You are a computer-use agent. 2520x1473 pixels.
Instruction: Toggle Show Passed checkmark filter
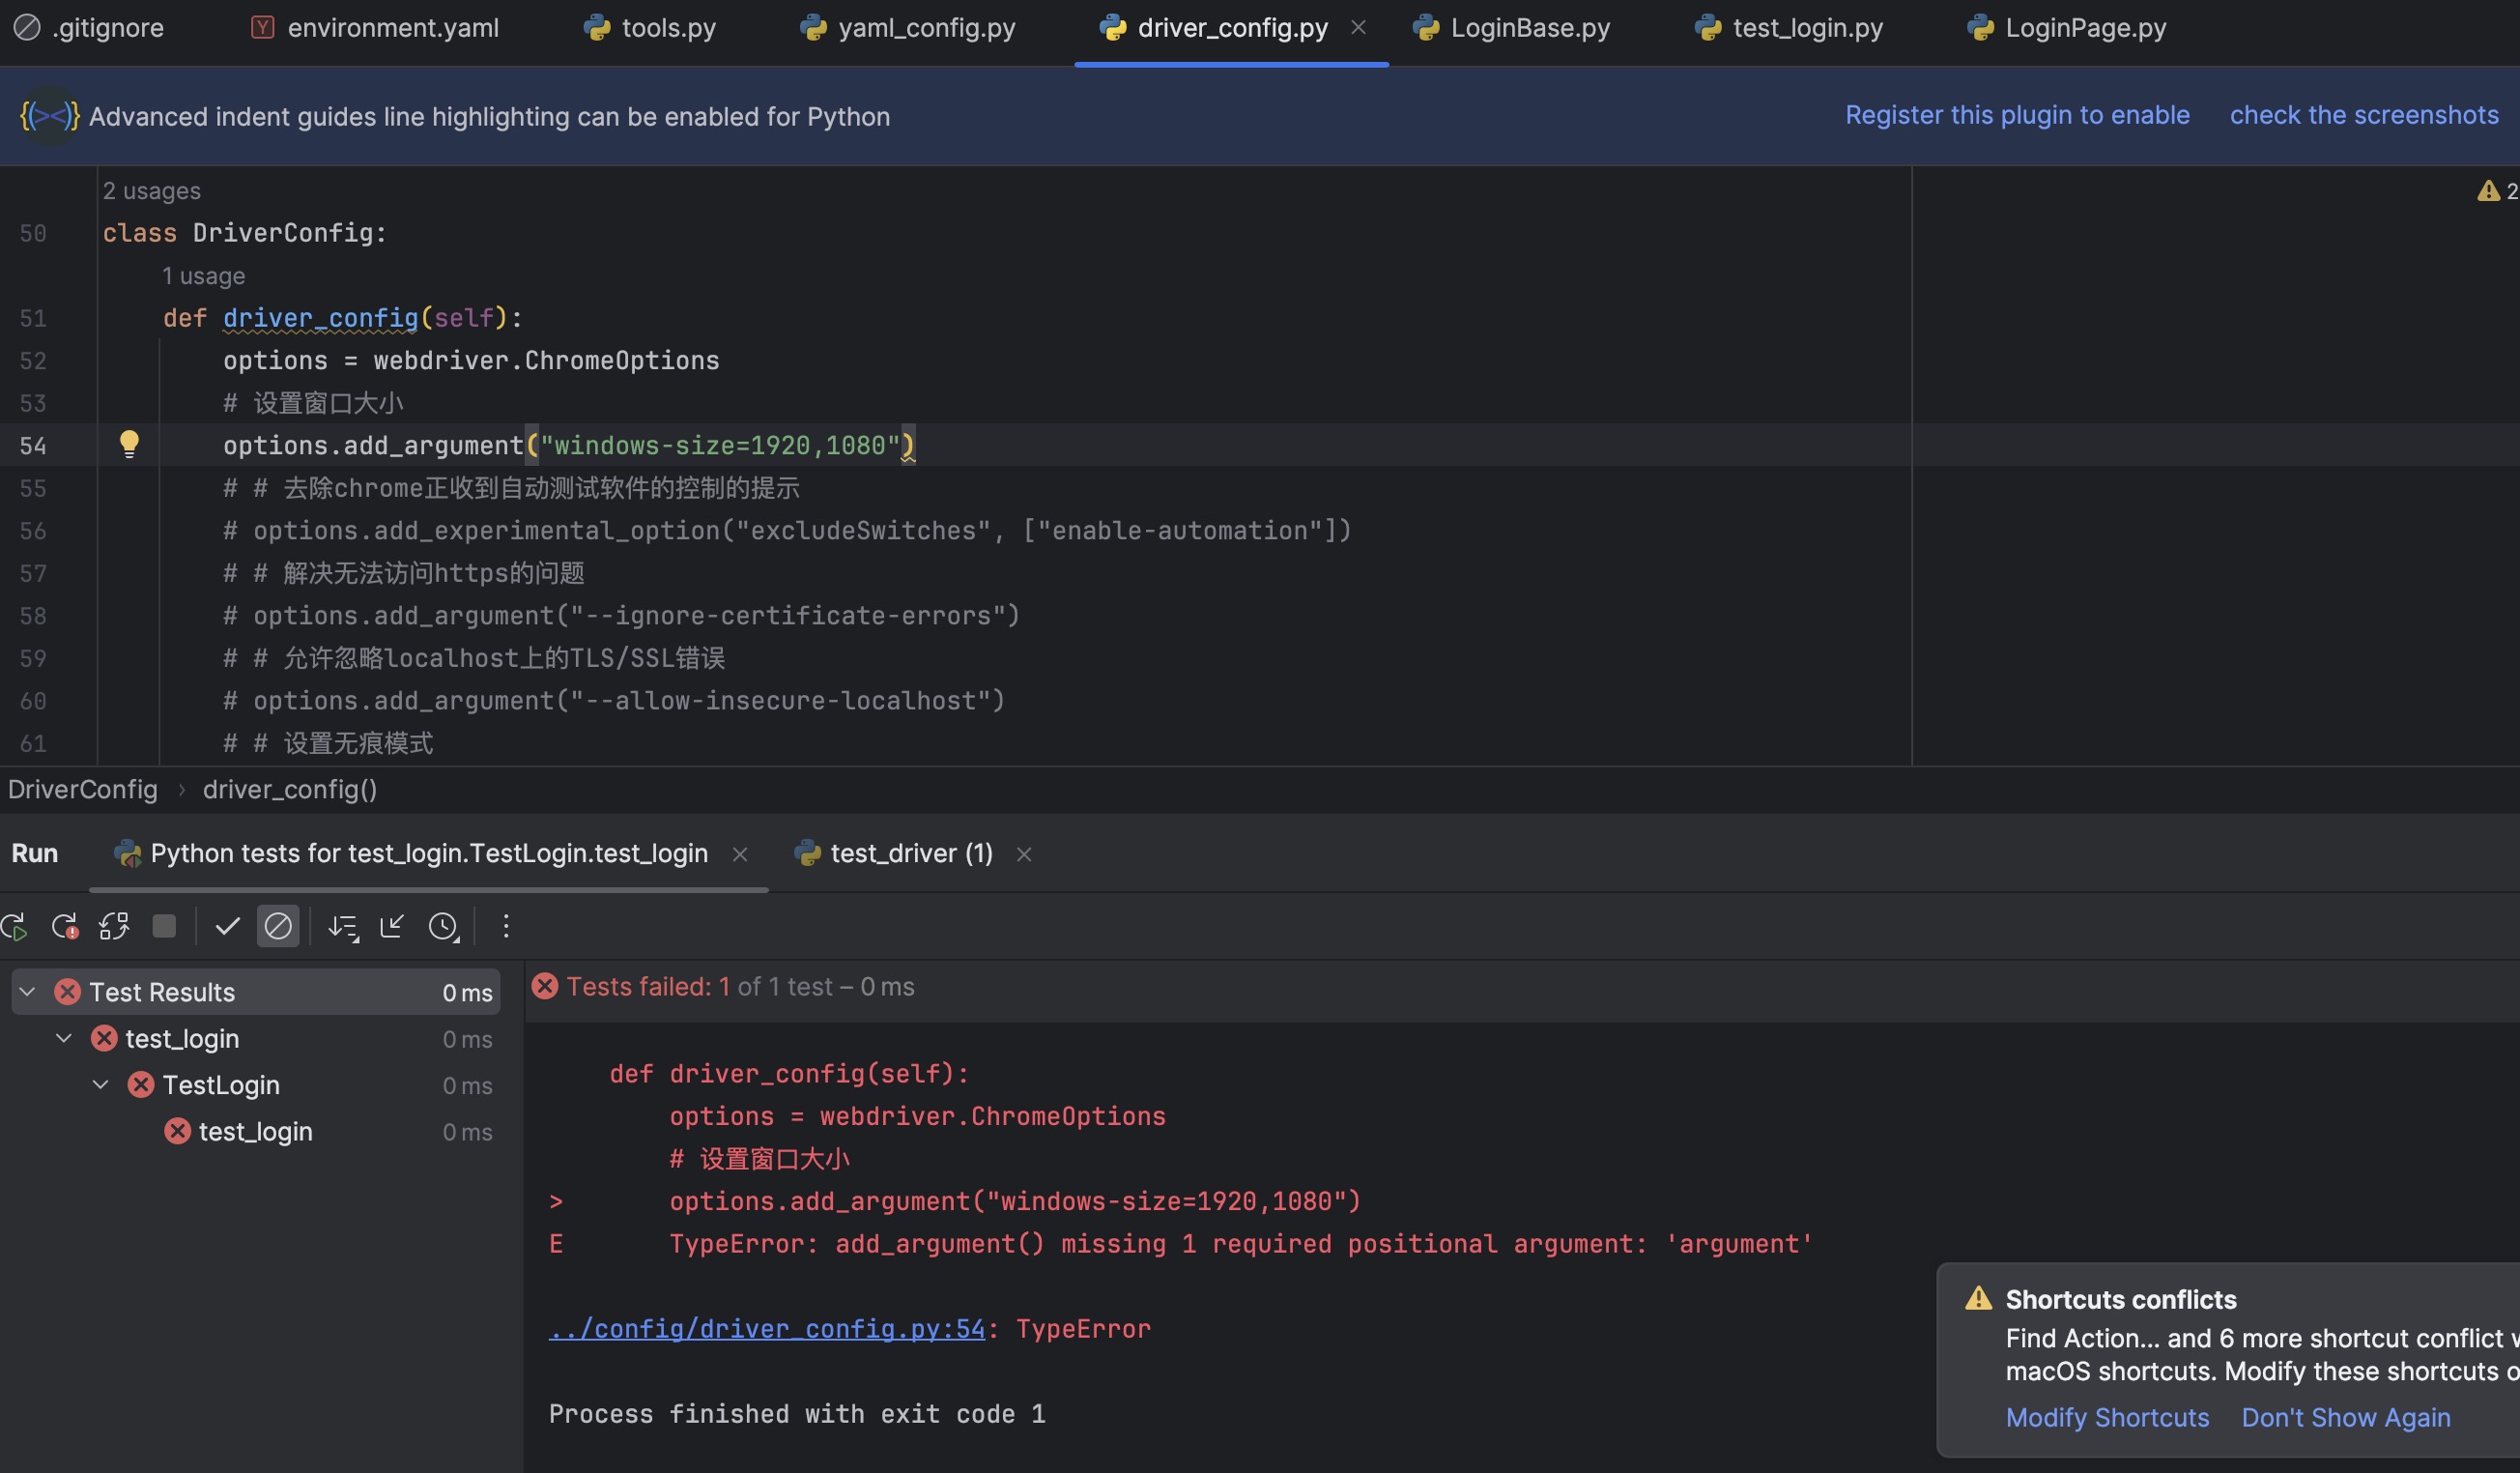(x=227, y=926)
